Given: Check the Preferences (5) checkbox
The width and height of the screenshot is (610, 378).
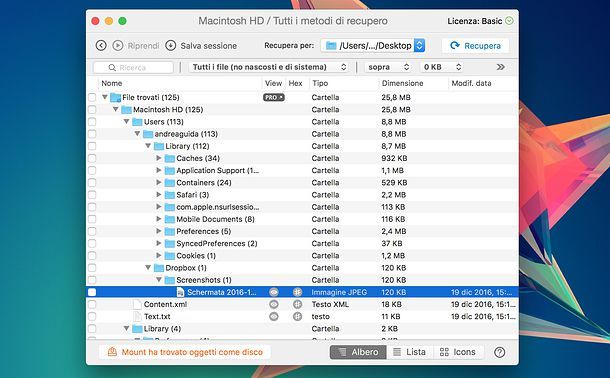Looking at the screenshot, I should pos(92,231).
